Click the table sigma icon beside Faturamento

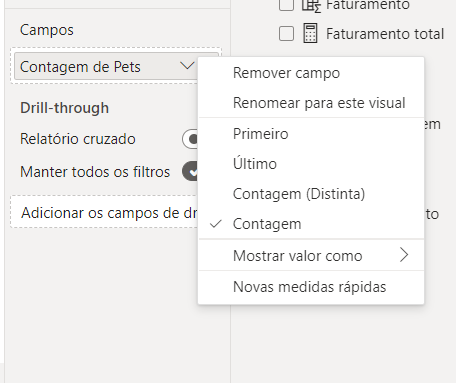pos(311,5)
